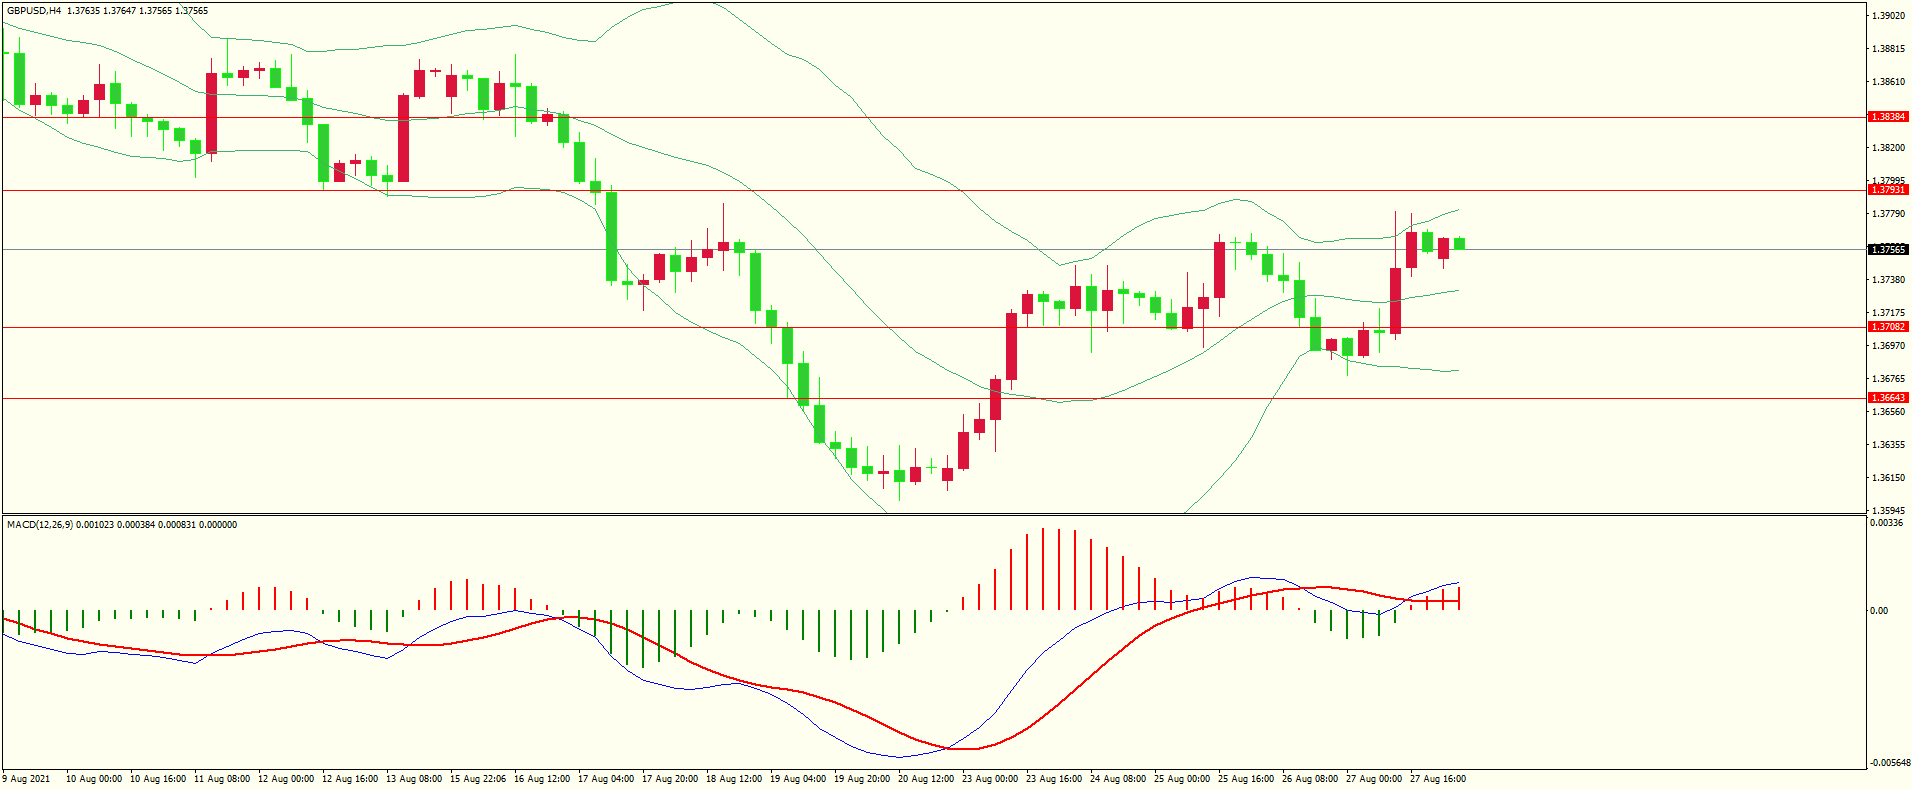Click the -0.005648 MACD scale label
The image size is (1912, 790).
point(1890,763)
